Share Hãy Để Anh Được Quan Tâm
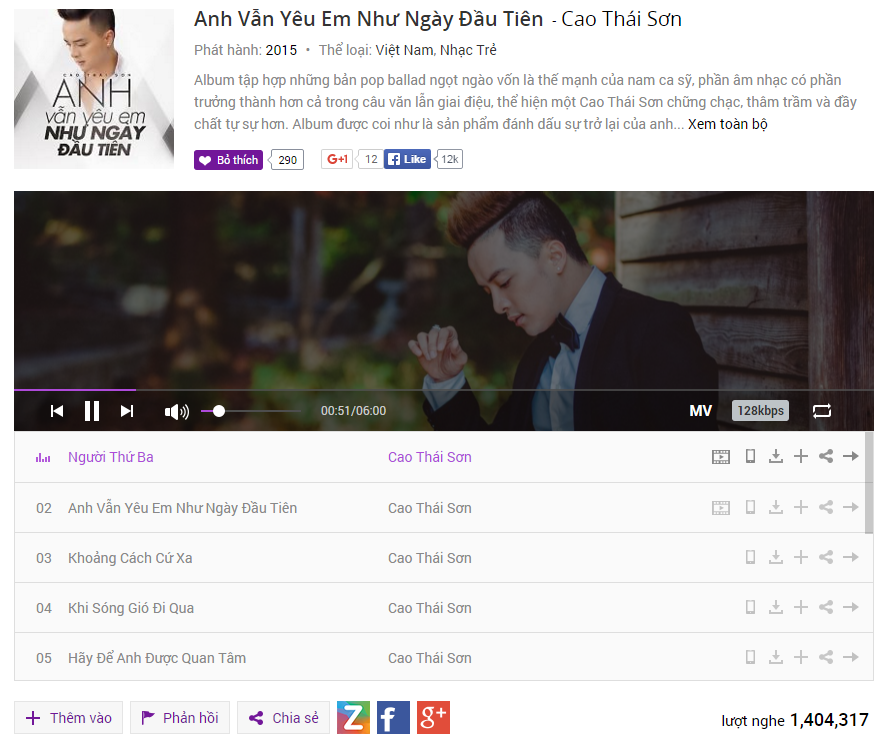This screenshot has width=895, height=737. click(x=826, y=657)
